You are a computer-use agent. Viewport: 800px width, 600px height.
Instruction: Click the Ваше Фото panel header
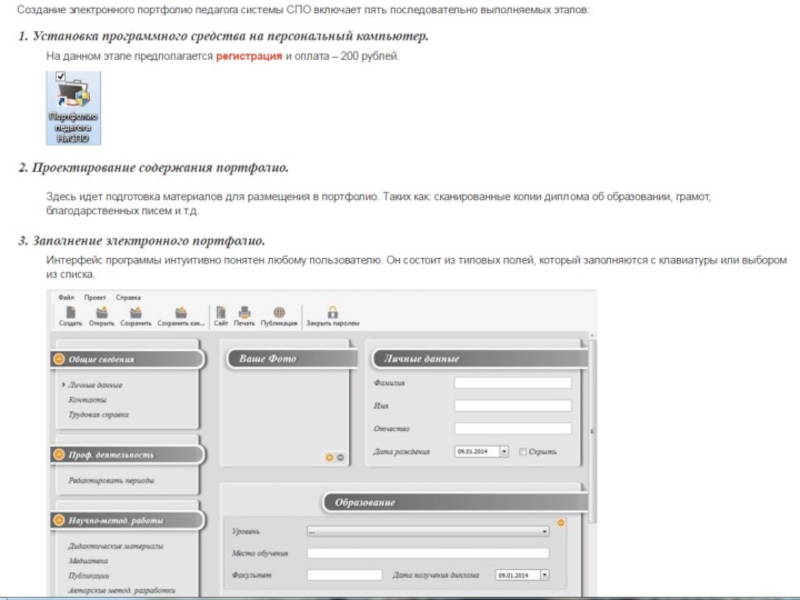click(291, 359)
